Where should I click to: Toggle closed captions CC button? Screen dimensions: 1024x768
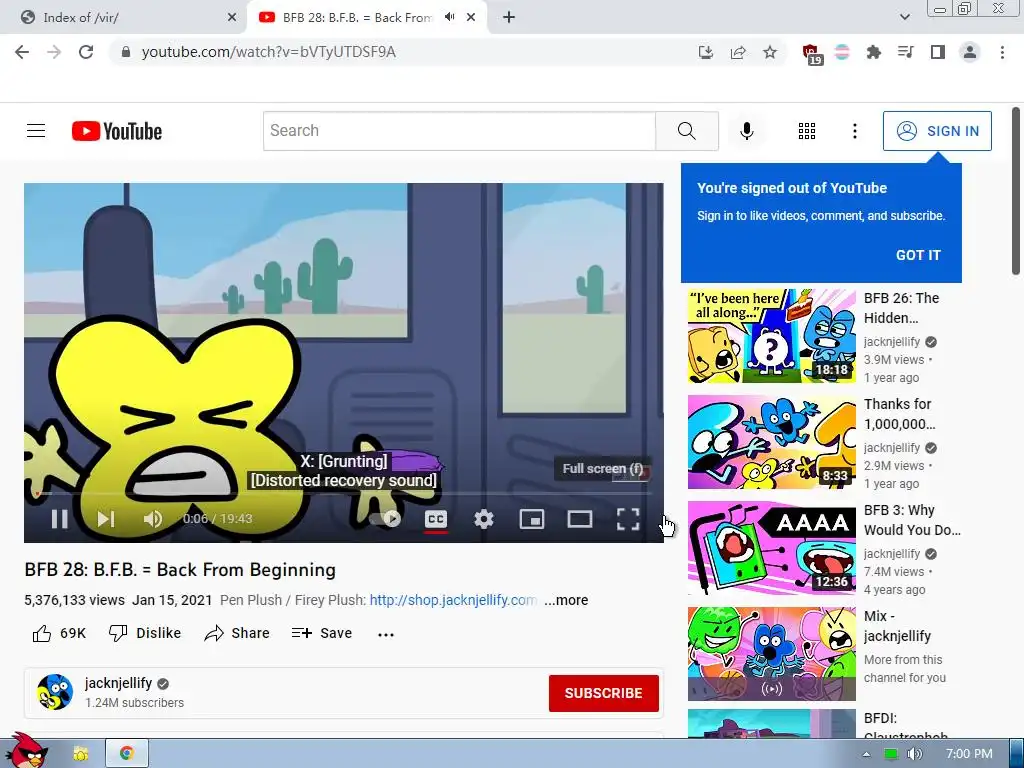click(x=436, y=519)
